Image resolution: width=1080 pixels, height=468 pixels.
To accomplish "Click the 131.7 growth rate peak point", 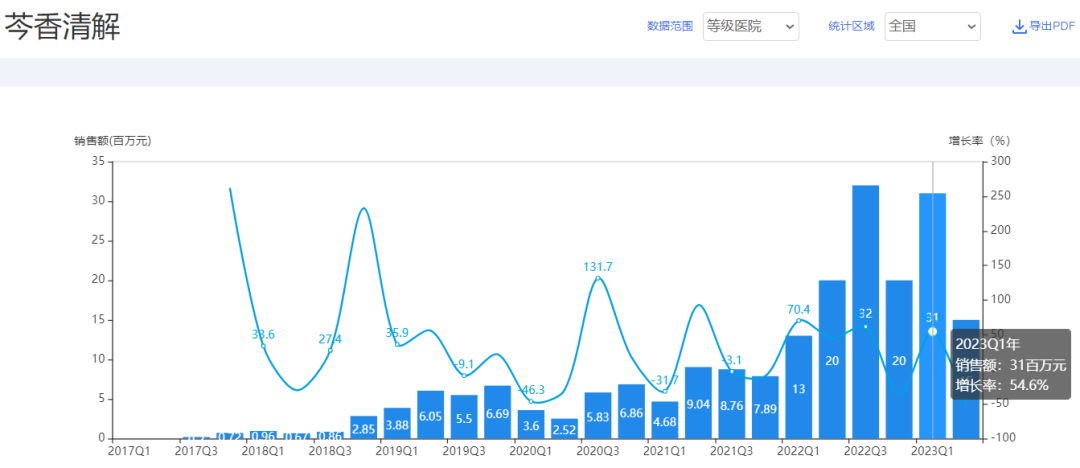I will (x=598, y=278).
